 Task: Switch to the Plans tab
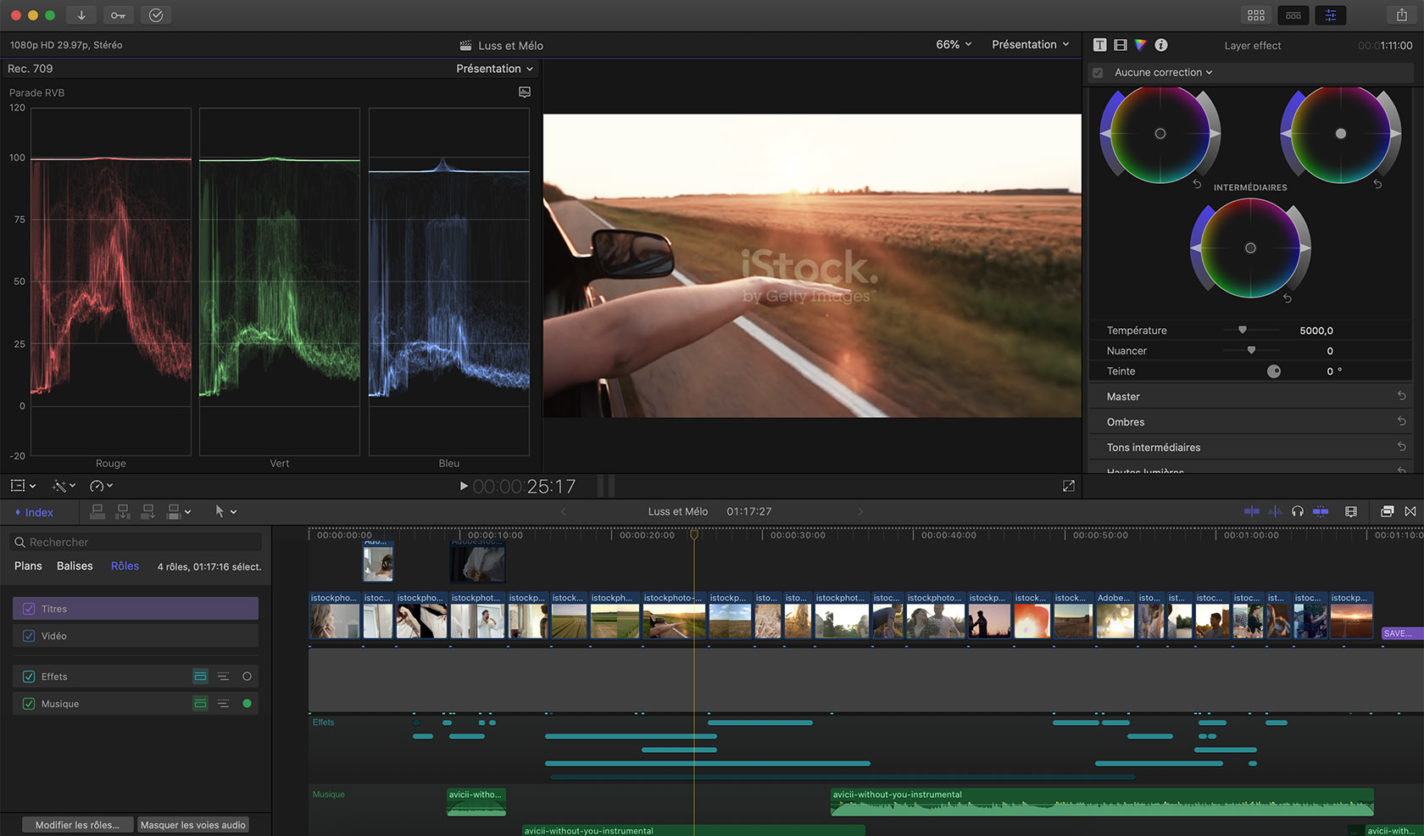coord(27,565)
